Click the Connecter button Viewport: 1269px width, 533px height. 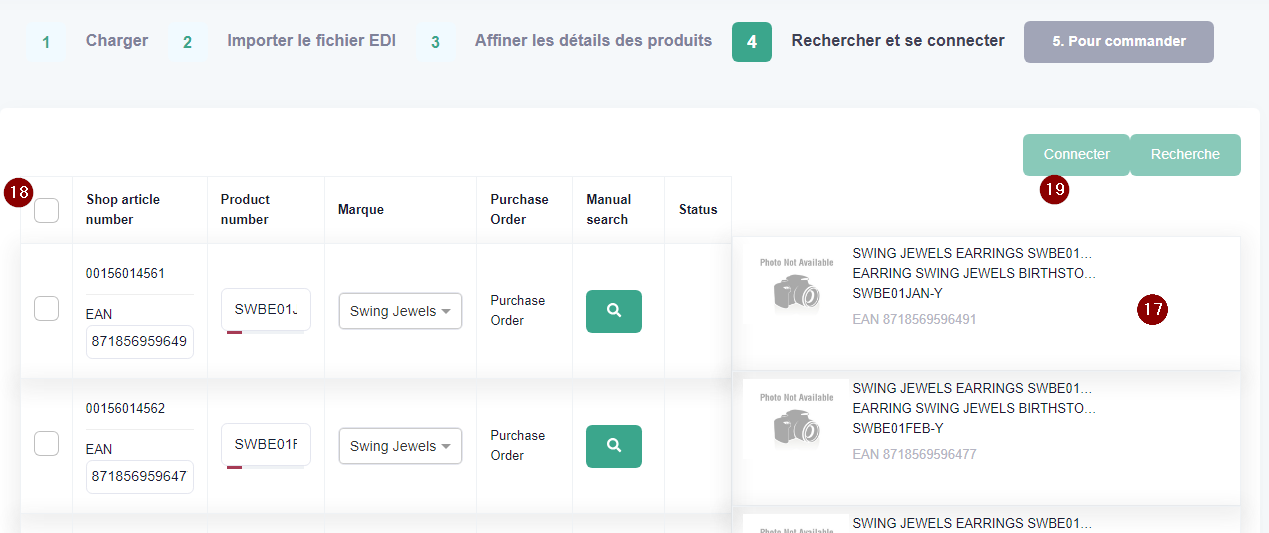[1076, 155]
